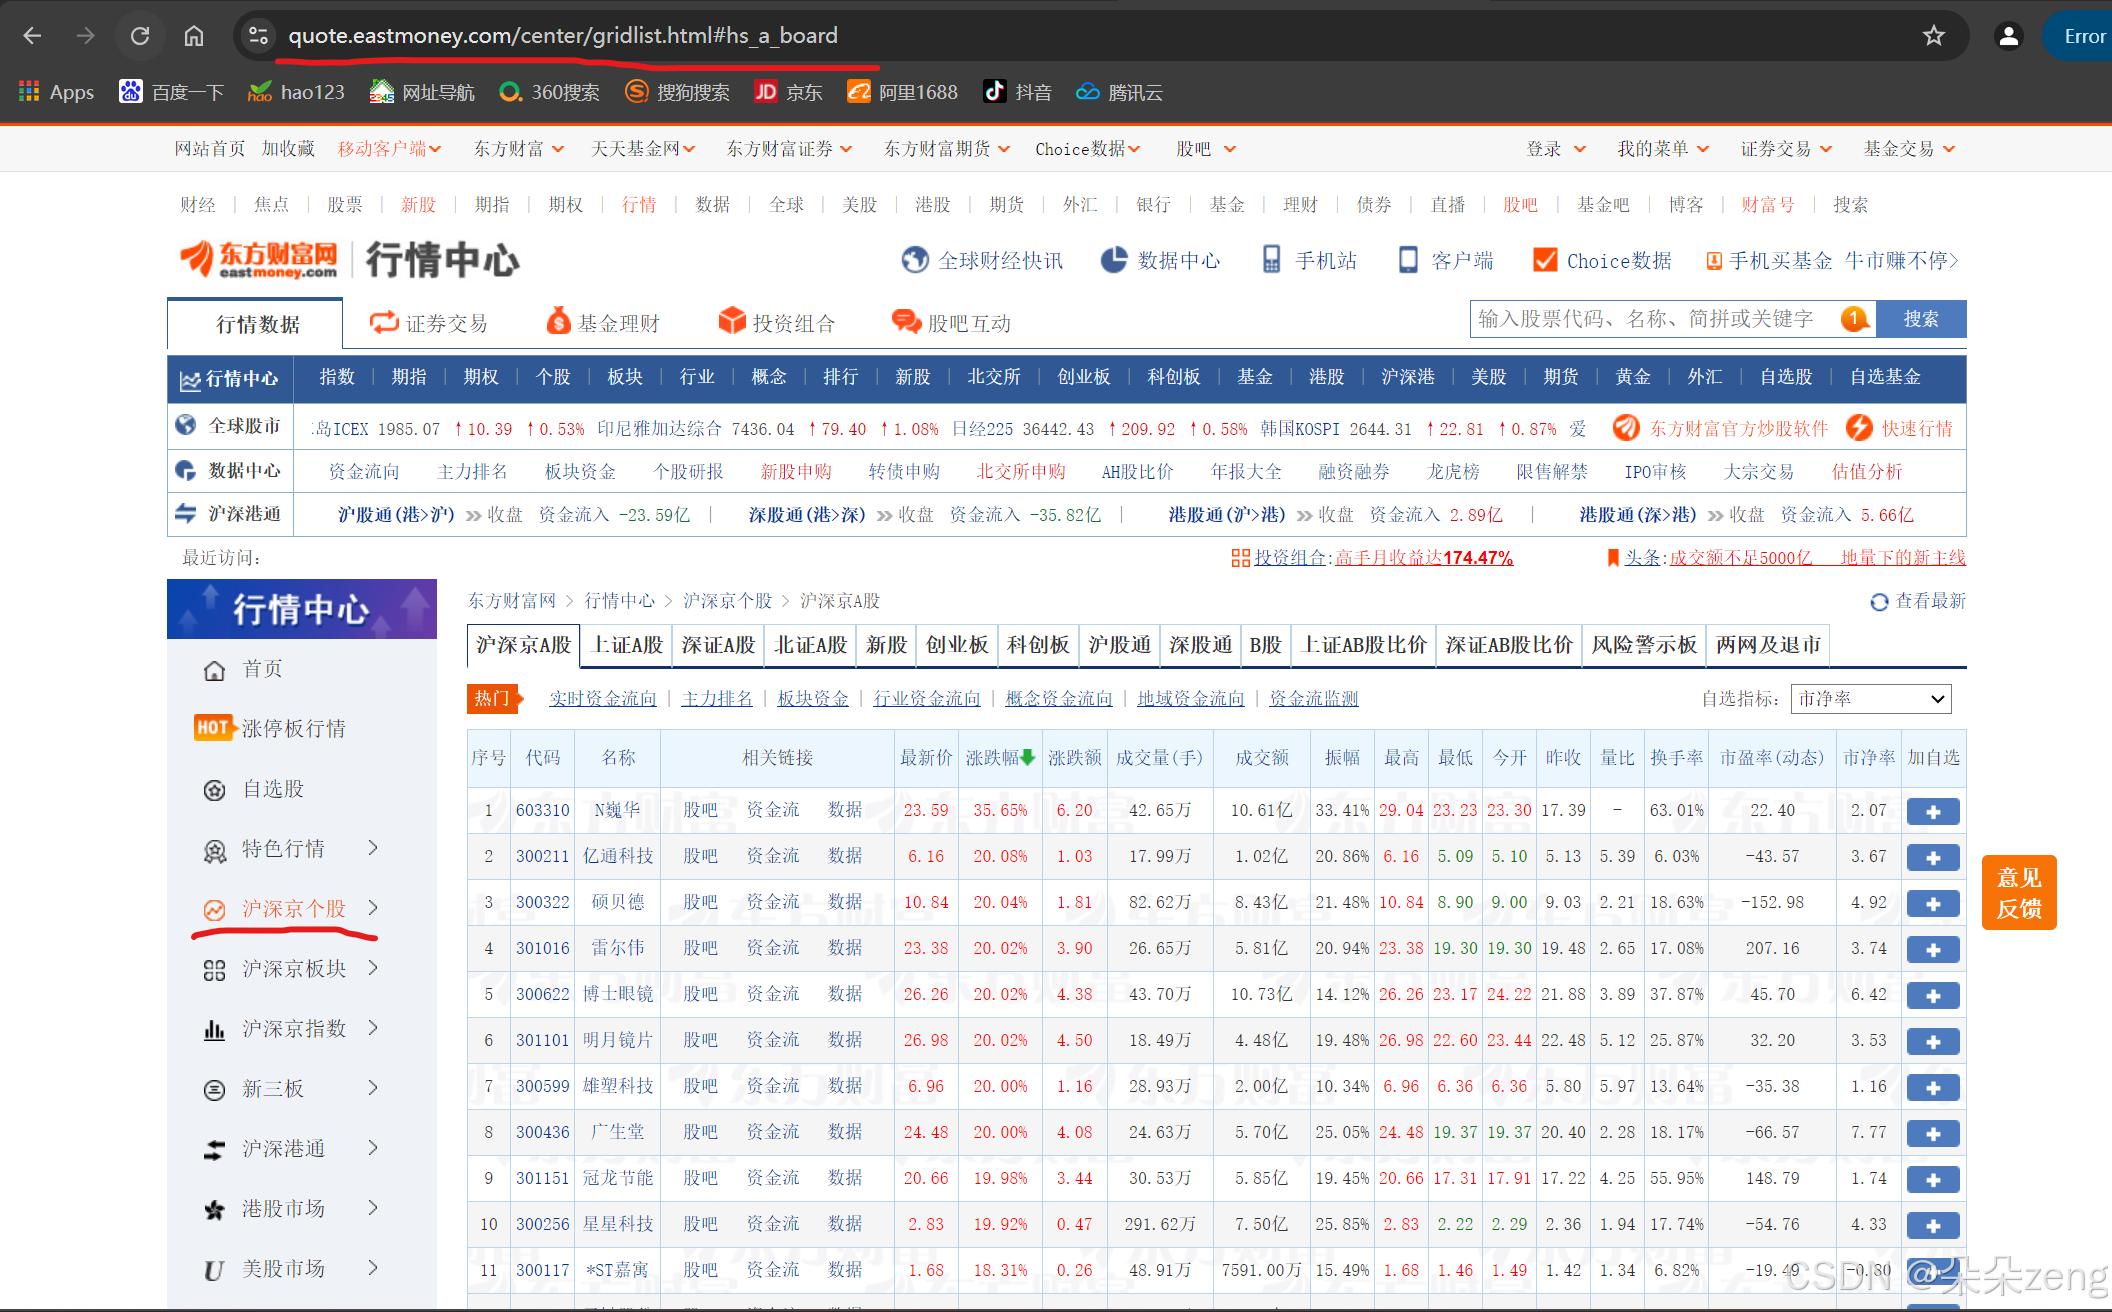Screen dimensions: 2112x1312
Task: Open the 资金流监测 link
Action: [x=1314, y=699]
